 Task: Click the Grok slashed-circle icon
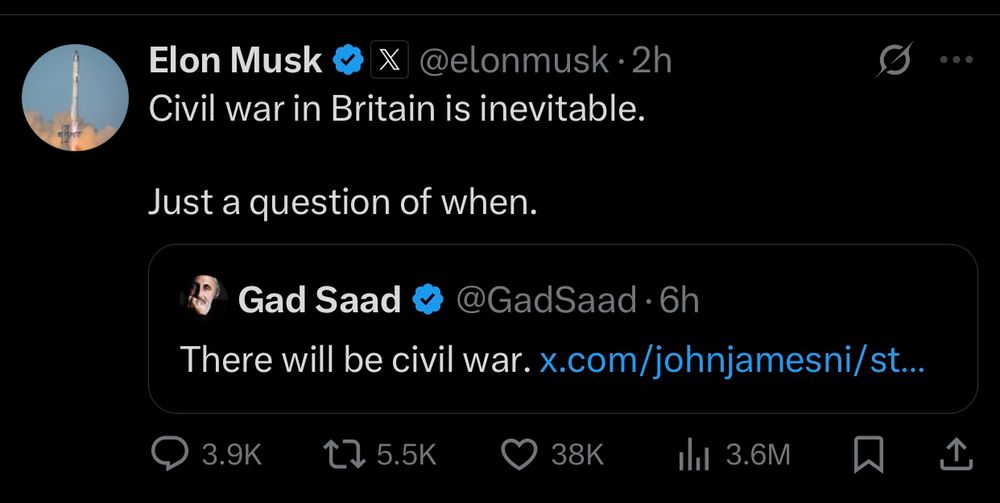click(x=893, y=62)
